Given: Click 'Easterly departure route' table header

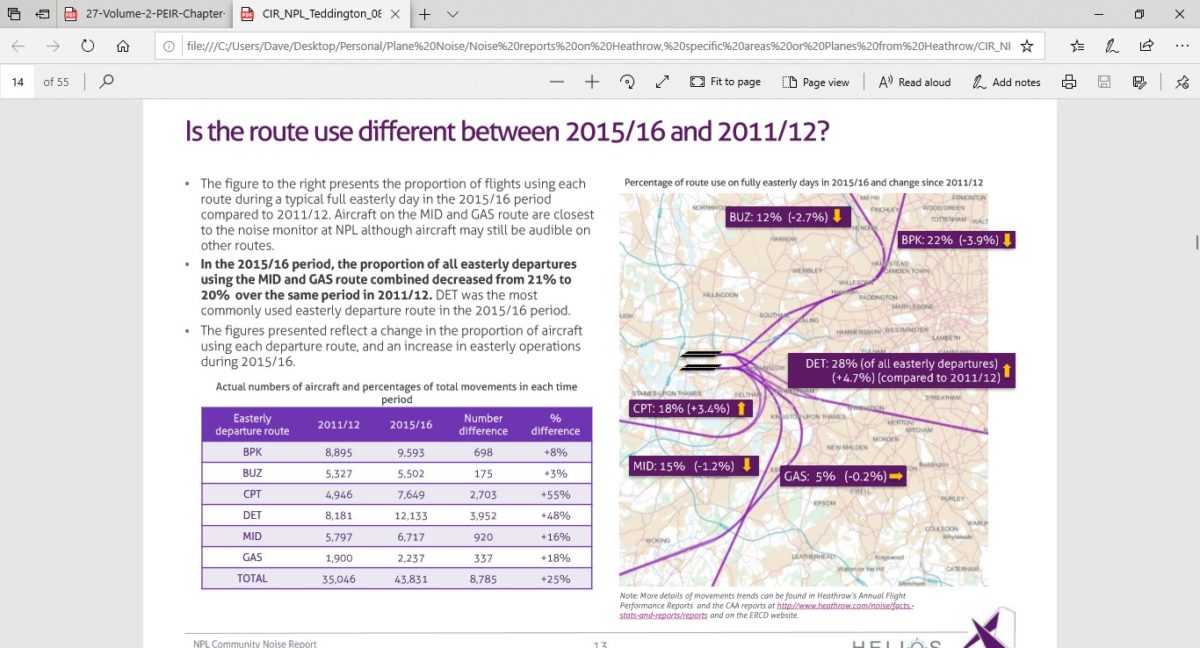Looking at the screenshot, I should [252, 424].
